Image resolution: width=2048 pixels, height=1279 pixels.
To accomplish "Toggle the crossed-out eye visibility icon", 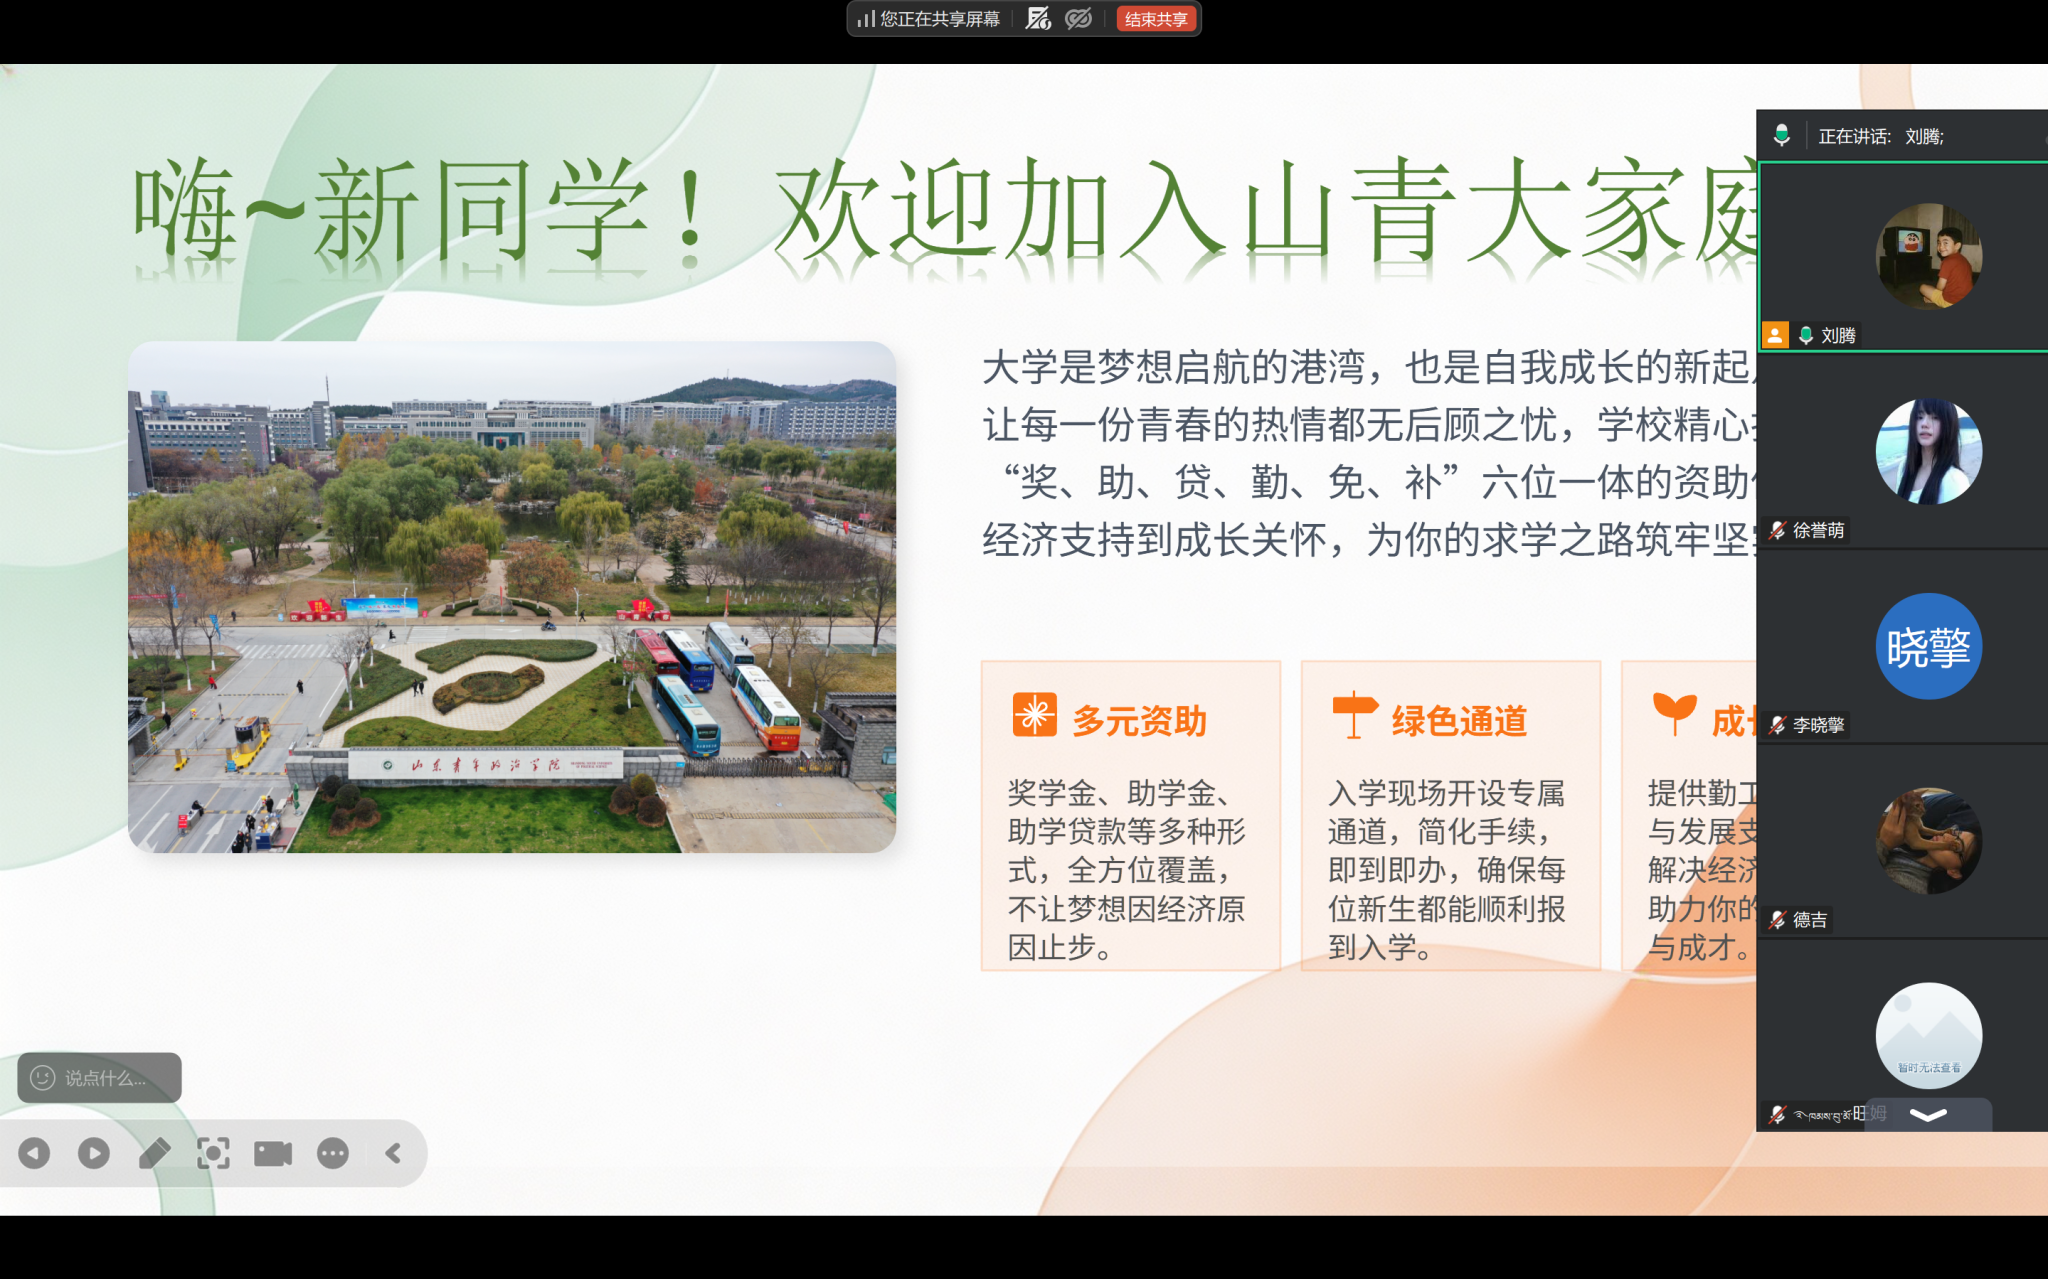I will pos(1078,19).
